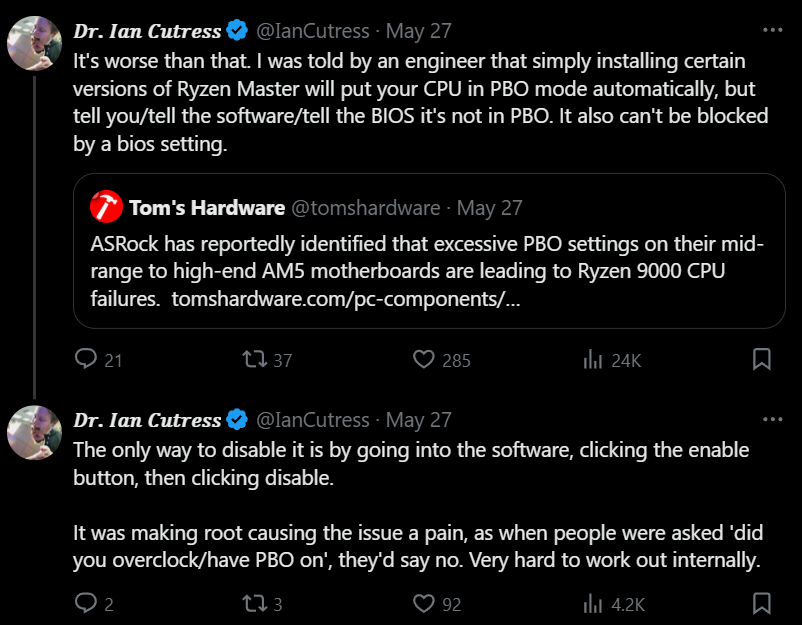Click the @IanCutress handle on second tweet
Viewport: 802px width, 625px height.
tap(313, 420)
